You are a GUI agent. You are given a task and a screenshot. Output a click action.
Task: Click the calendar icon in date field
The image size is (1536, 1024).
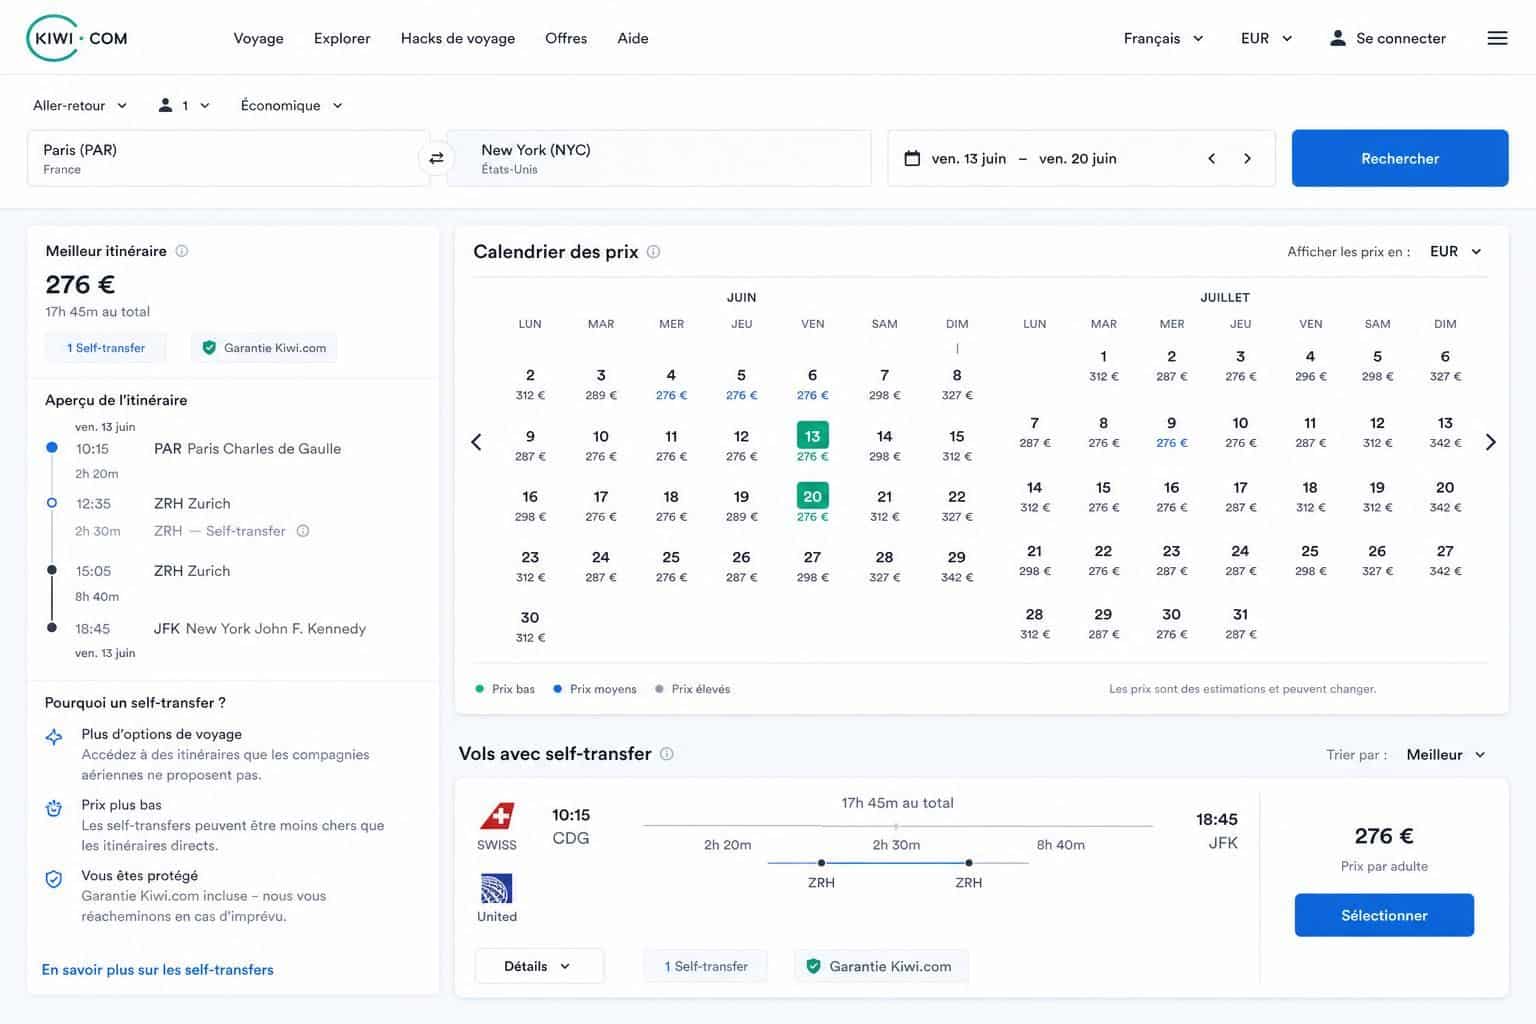[x=912, y=158]
